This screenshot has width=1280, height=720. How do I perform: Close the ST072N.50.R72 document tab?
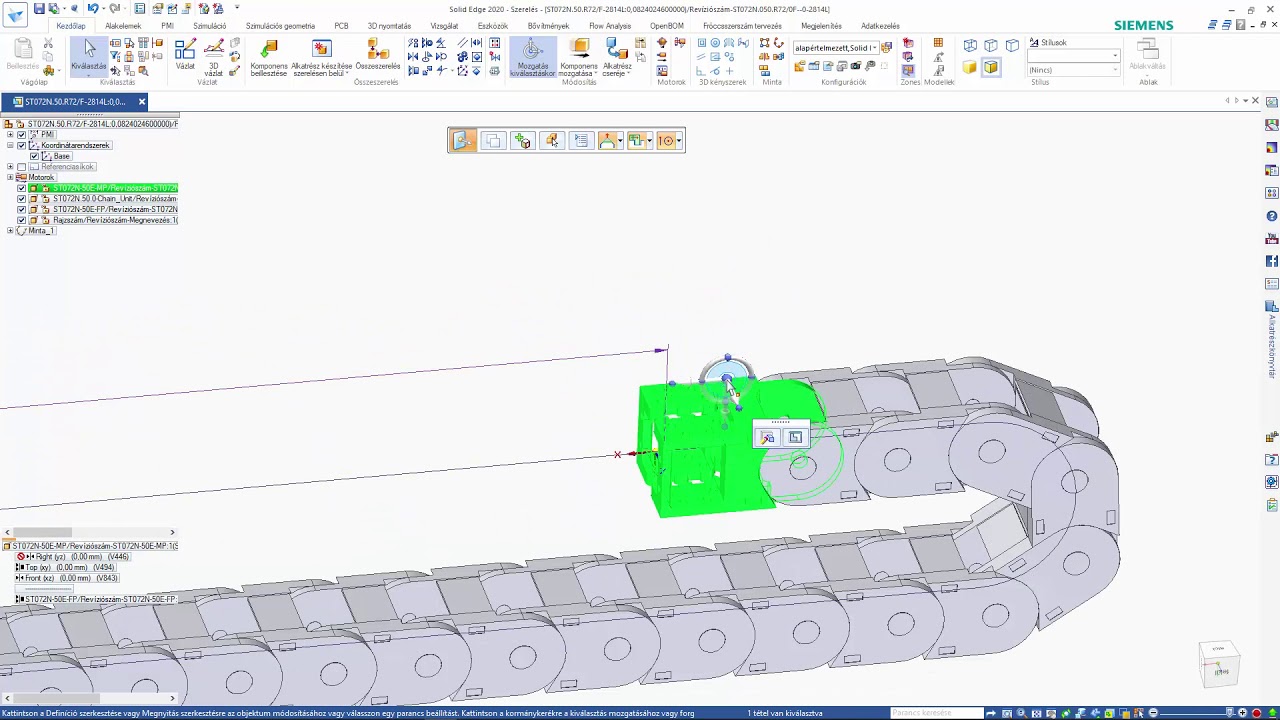coord(142,102)
